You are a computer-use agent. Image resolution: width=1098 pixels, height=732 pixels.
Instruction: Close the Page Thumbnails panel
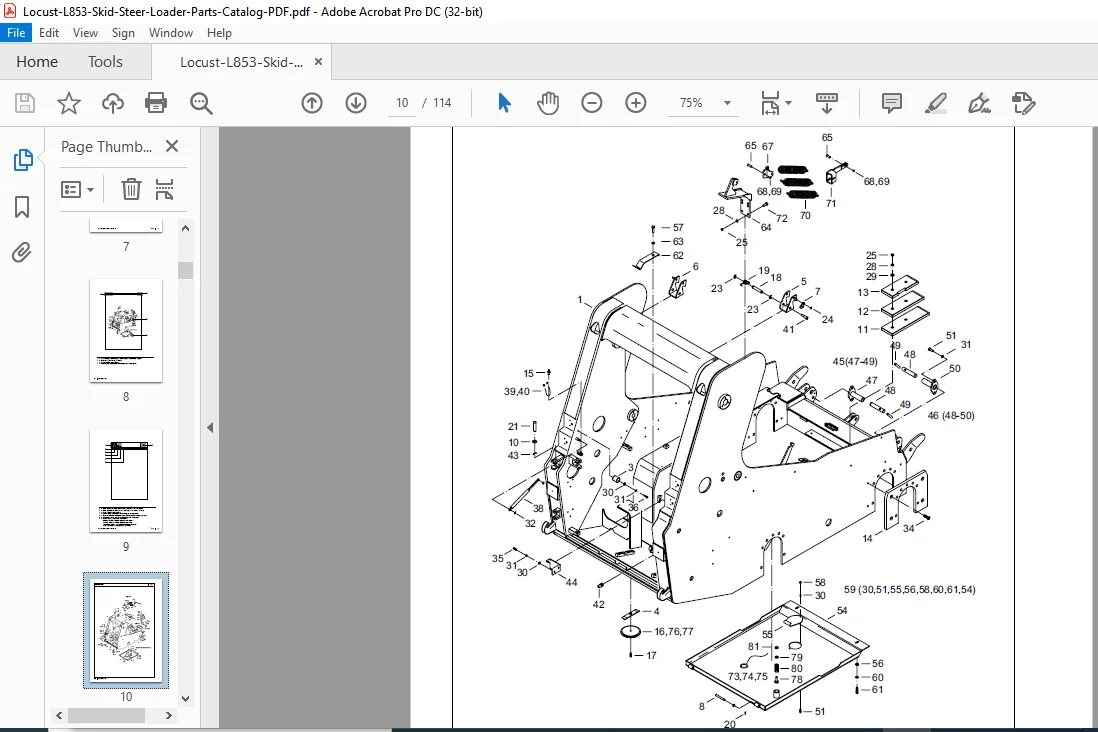(x=172, y=146)
